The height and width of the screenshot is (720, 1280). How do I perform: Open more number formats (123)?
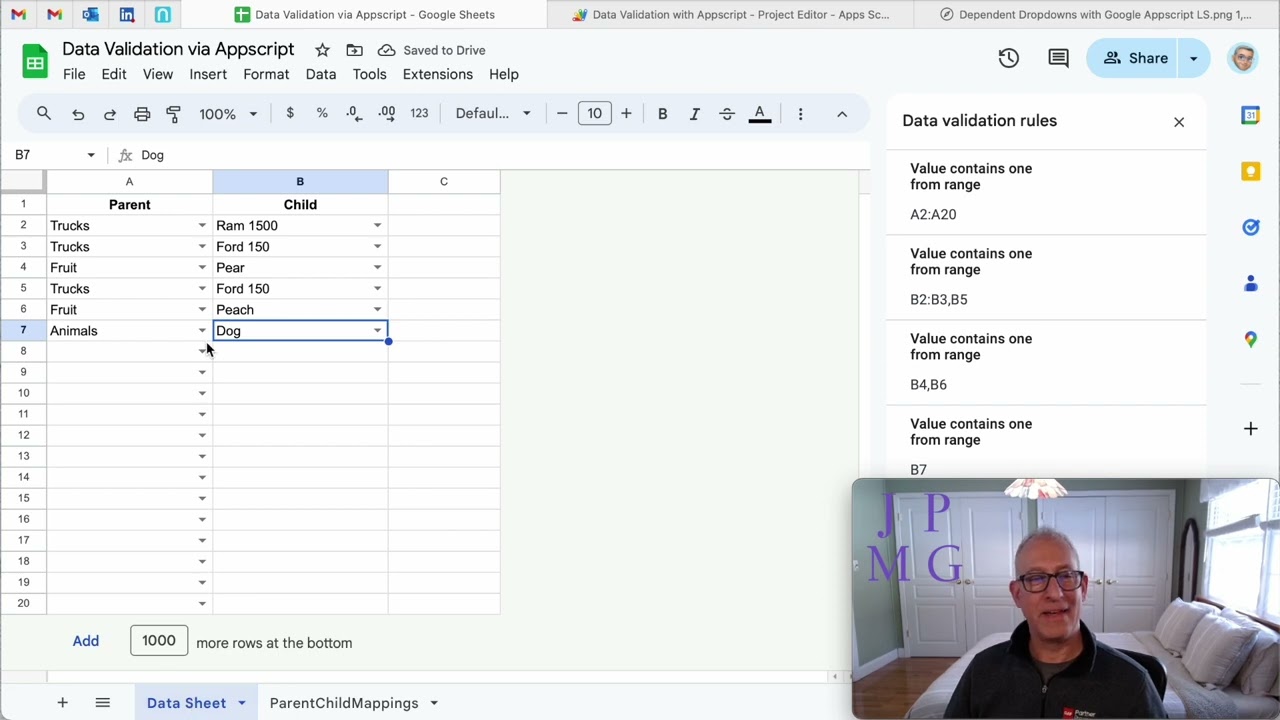[x=419, y=113]
